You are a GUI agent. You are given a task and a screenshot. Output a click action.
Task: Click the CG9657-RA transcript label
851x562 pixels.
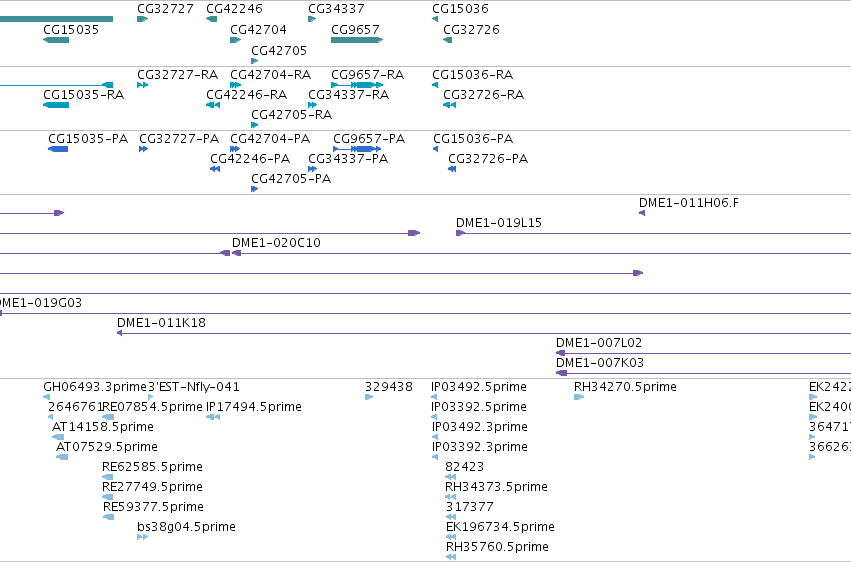click(367, 75)
